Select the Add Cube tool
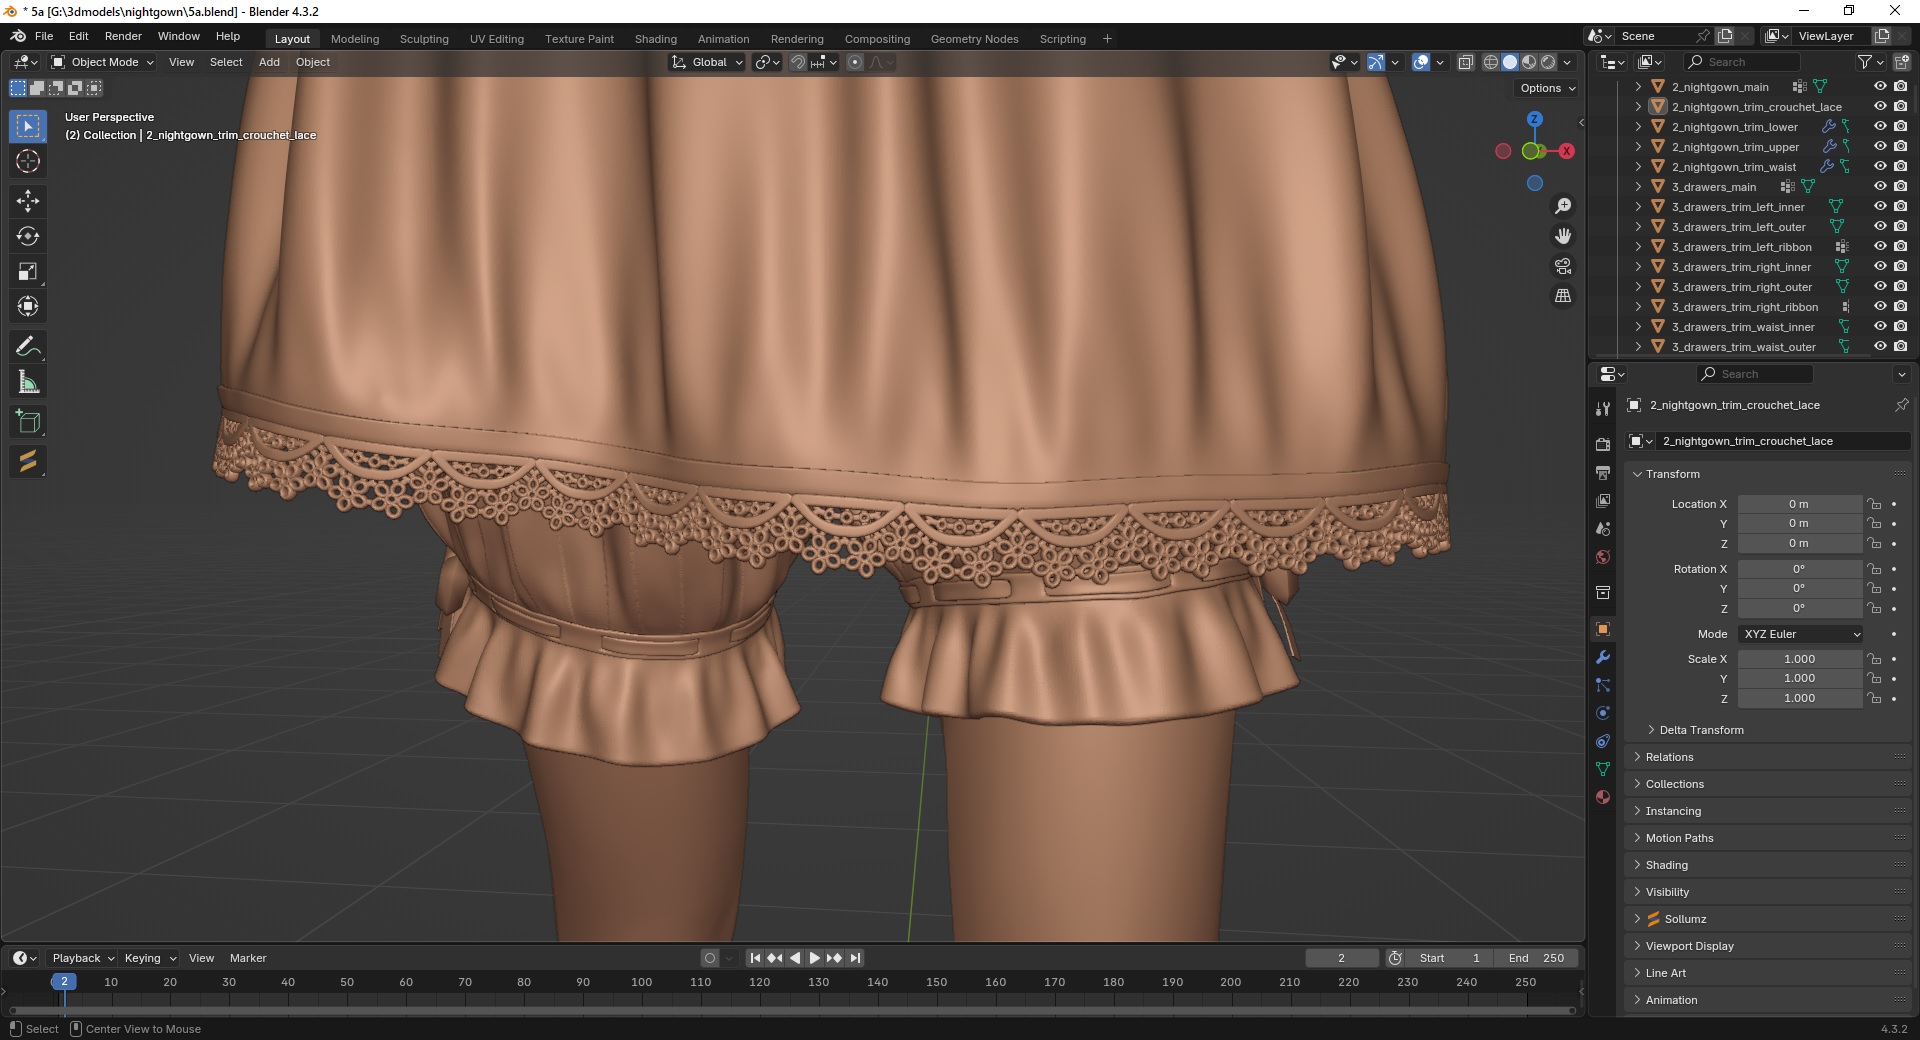The height and width of the screenshot is (1040, 1920). point(28,422)
